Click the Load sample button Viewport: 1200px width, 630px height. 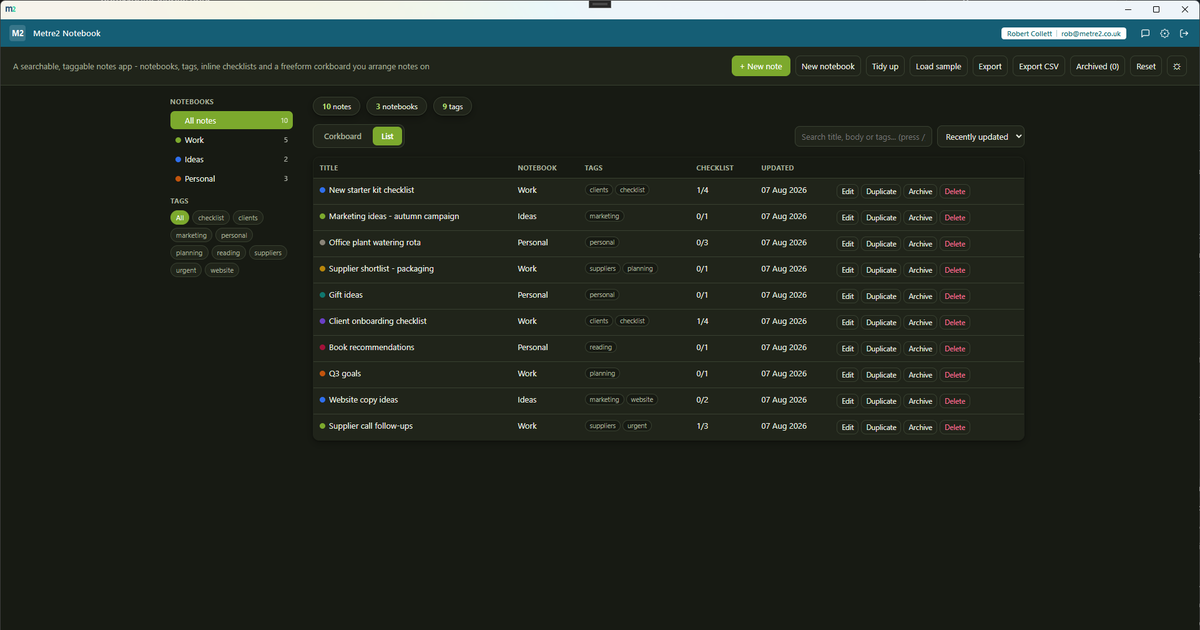[x=938, y=66]
